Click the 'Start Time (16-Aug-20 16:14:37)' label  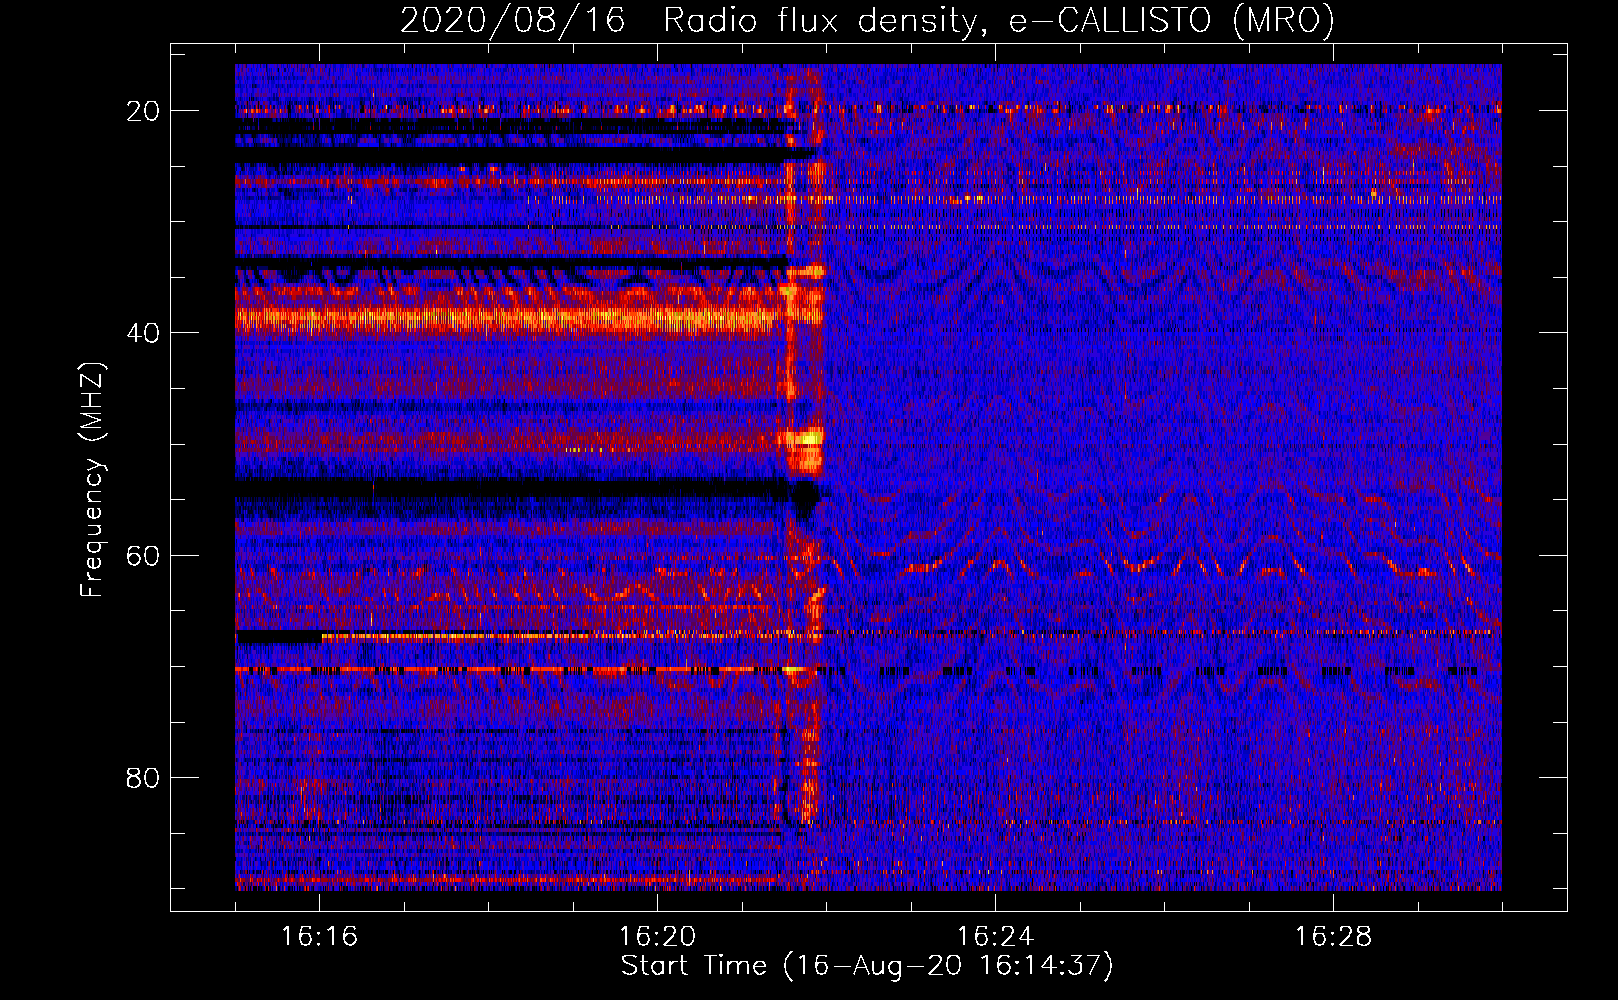[x=867, y=966]
